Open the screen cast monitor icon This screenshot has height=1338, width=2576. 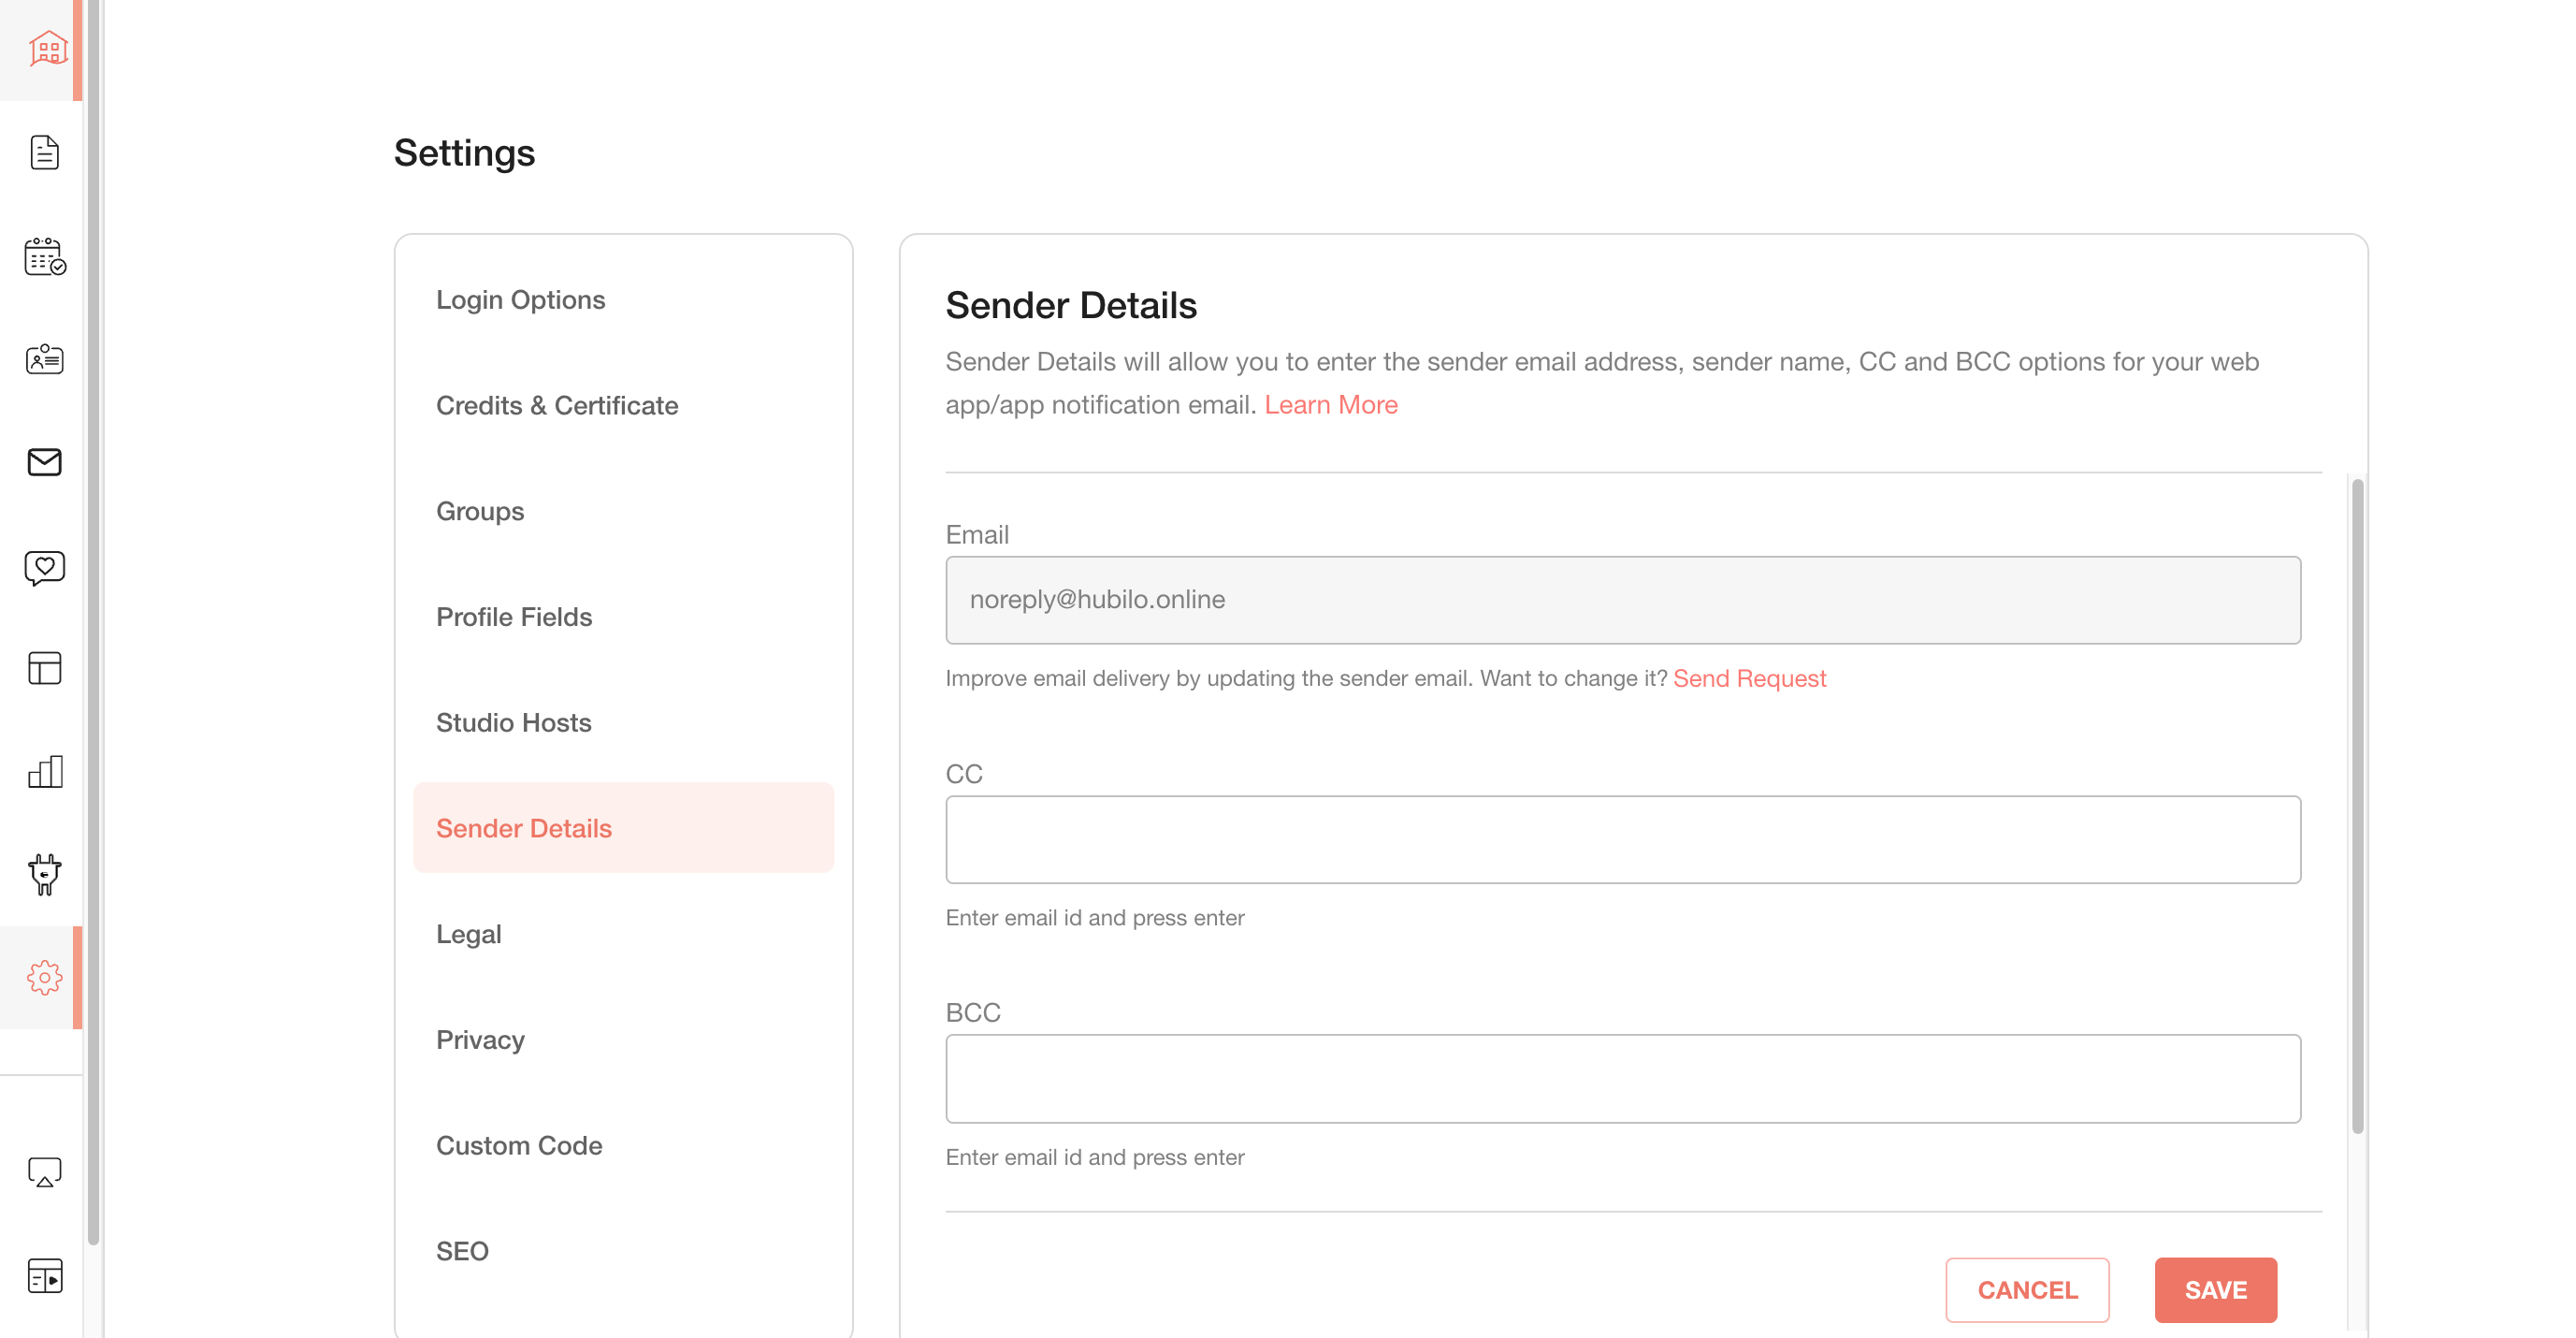pyautogui.click(x=44, y=1172)
